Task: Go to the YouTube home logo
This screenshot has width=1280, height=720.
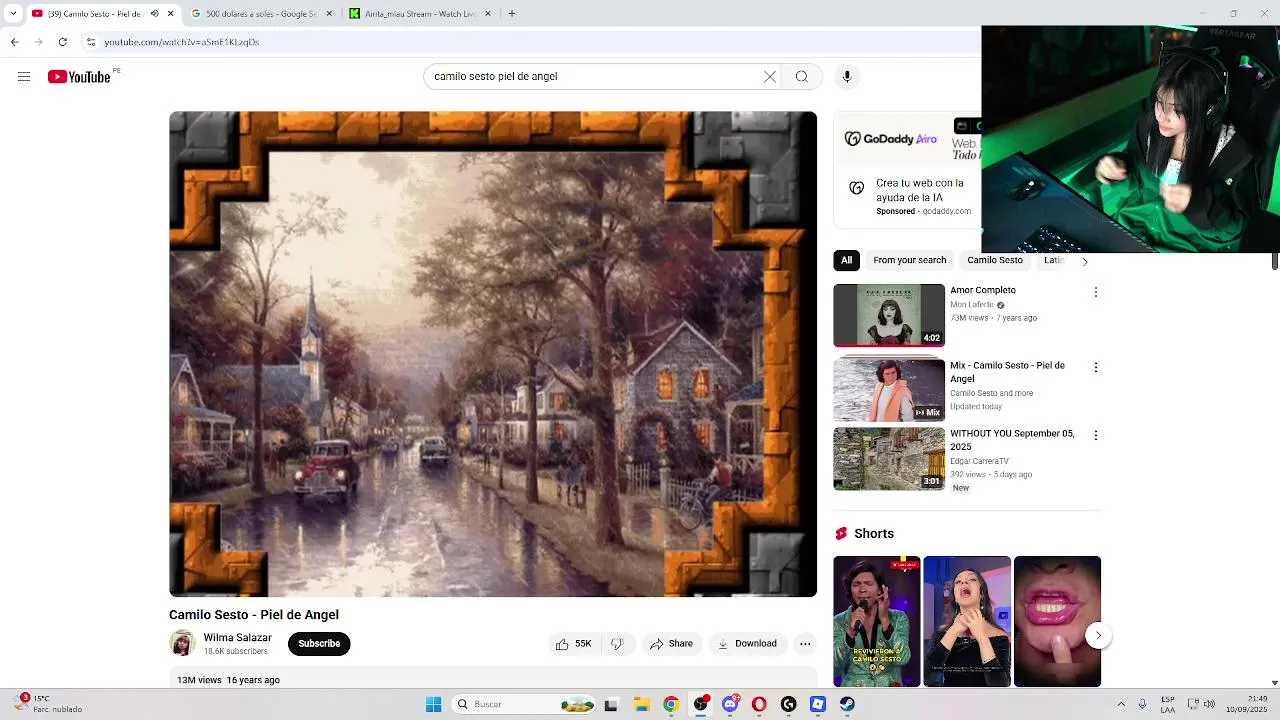Action: 79,77
